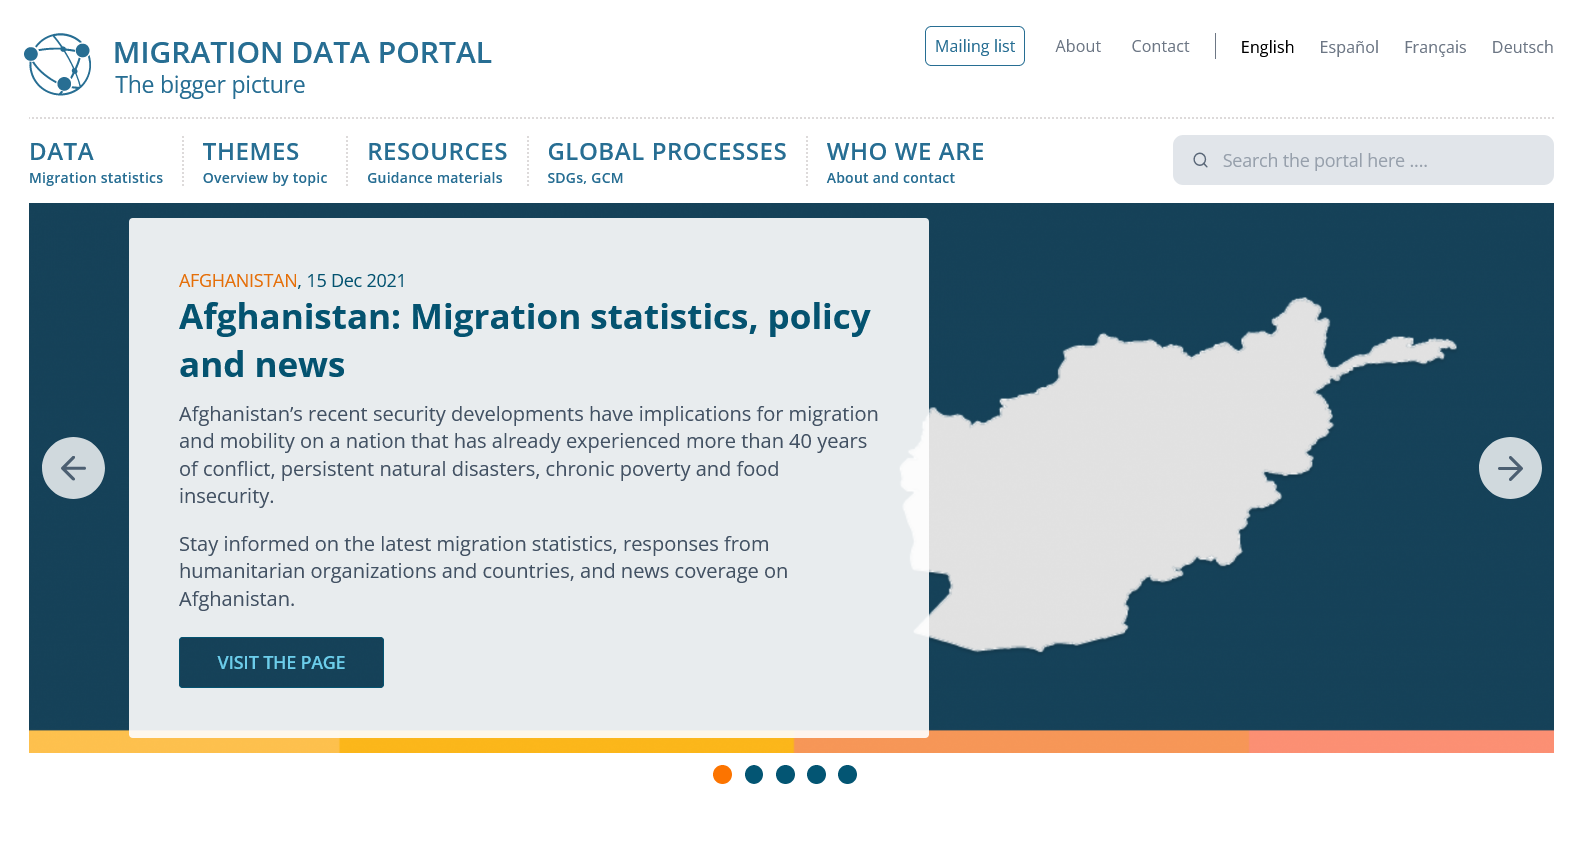Click the search magnifier icon
Image resolution: width=1583 pixels, height=860 pixels.
[x=1200, y=160]
